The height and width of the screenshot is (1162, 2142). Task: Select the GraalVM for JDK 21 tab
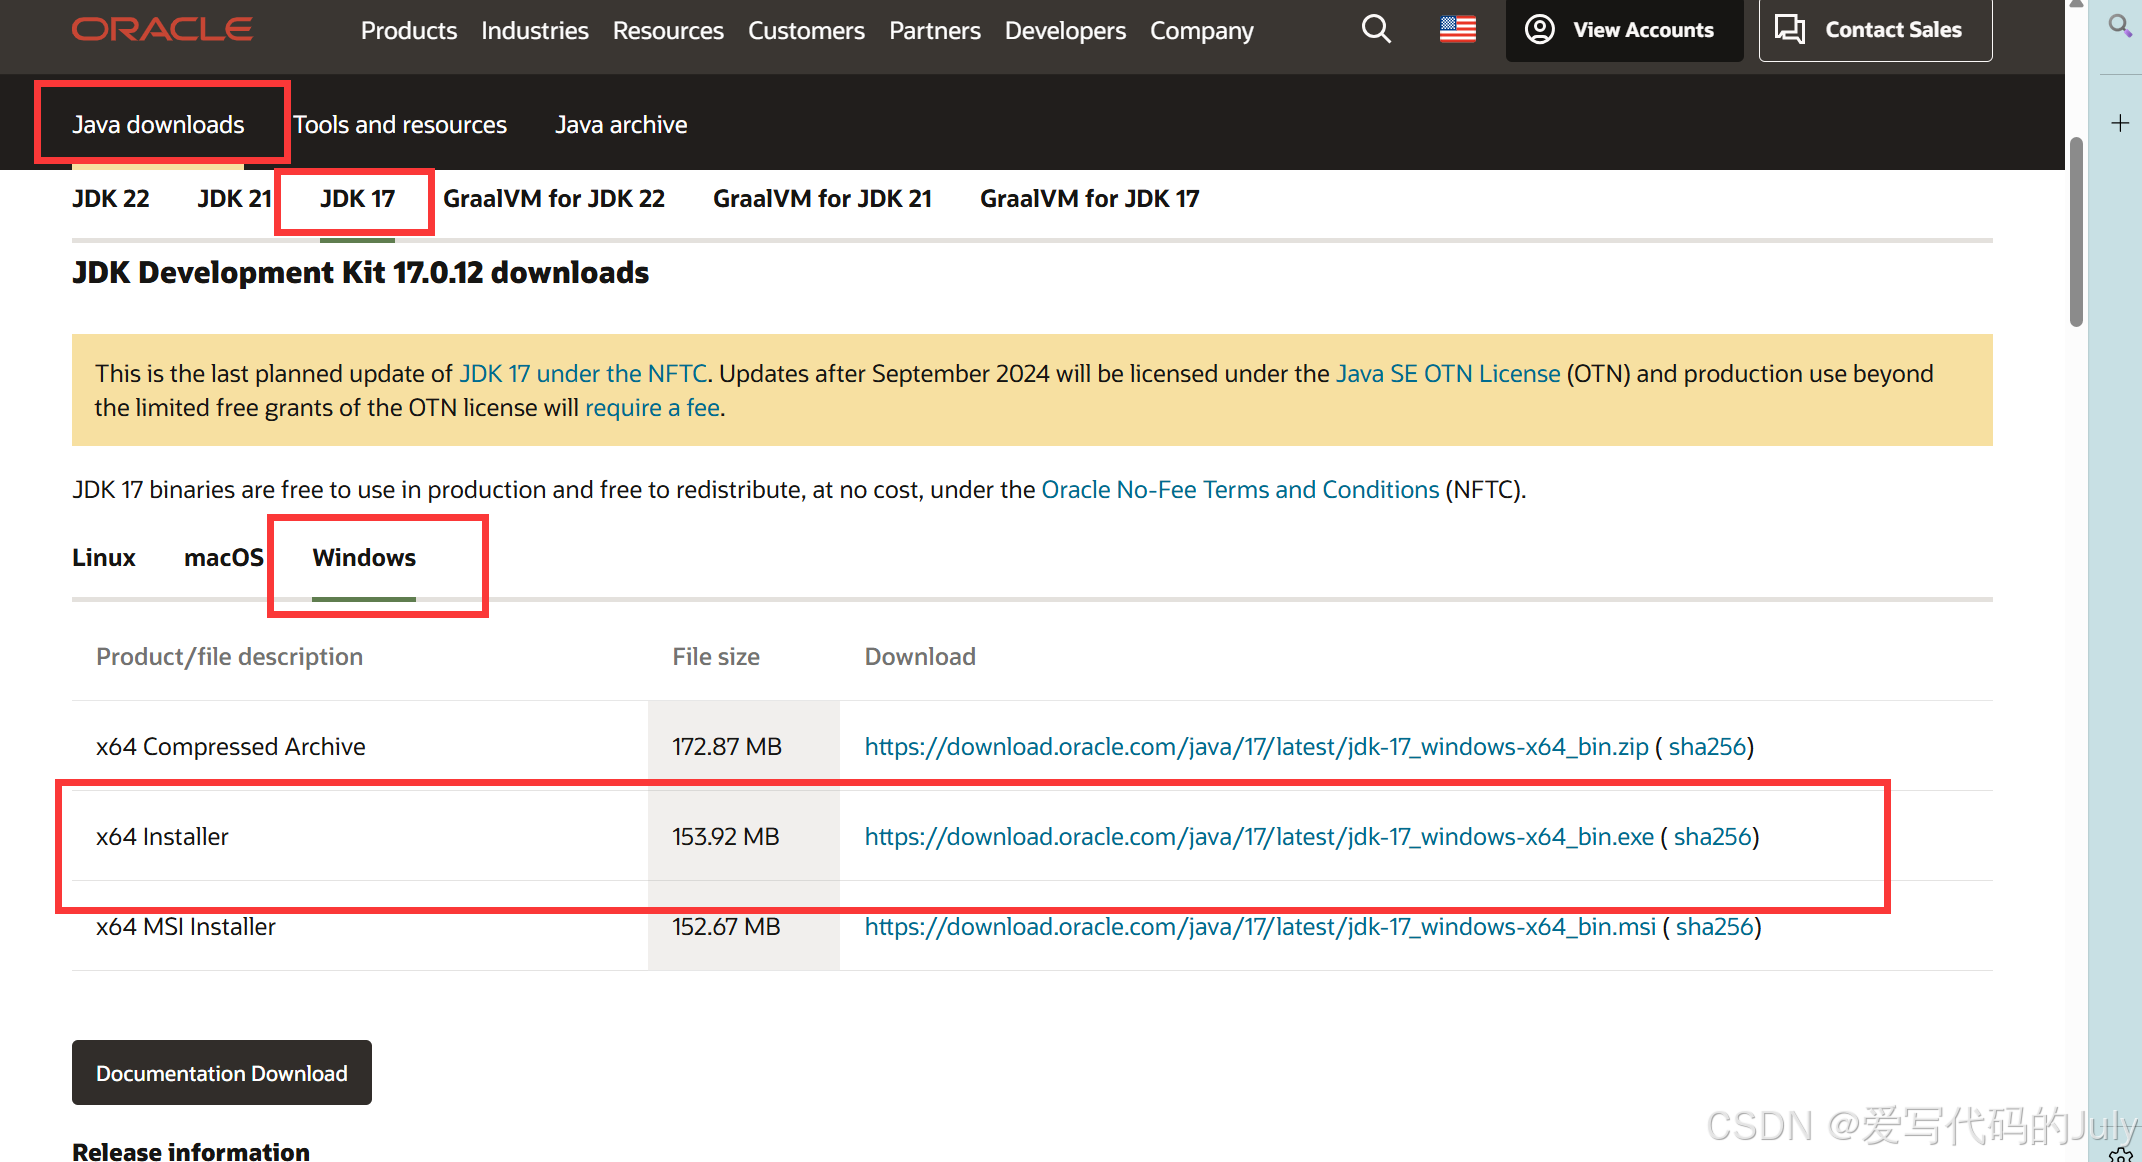coord(822,199)
